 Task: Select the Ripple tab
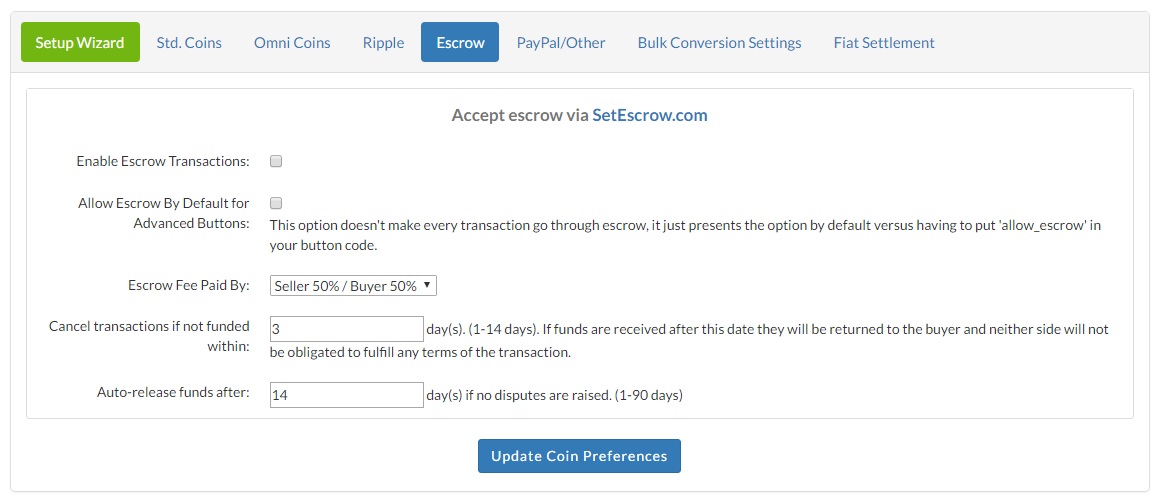point(384,43)
